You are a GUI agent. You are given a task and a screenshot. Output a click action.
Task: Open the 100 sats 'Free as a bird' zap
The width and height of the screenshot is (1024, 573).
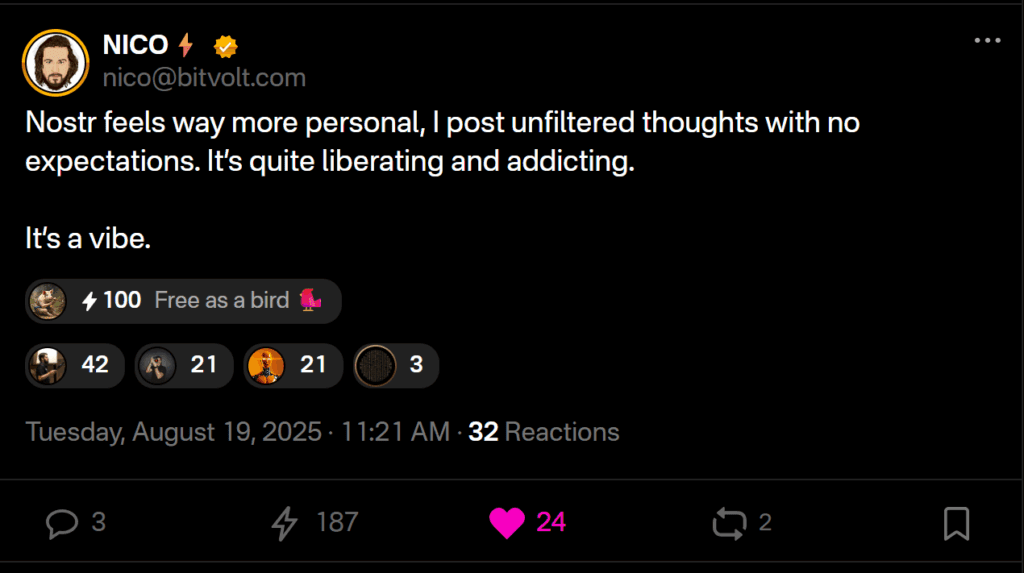pyautogui.click(x=184, y=301)
